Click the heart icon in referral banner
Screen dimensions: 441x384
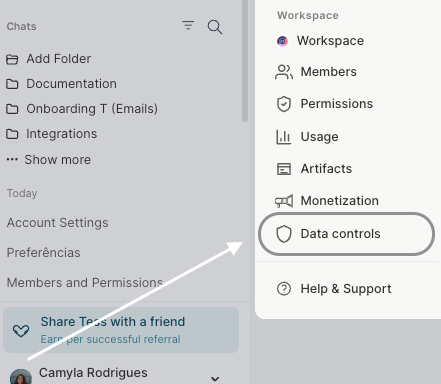(x=21, y=331)
